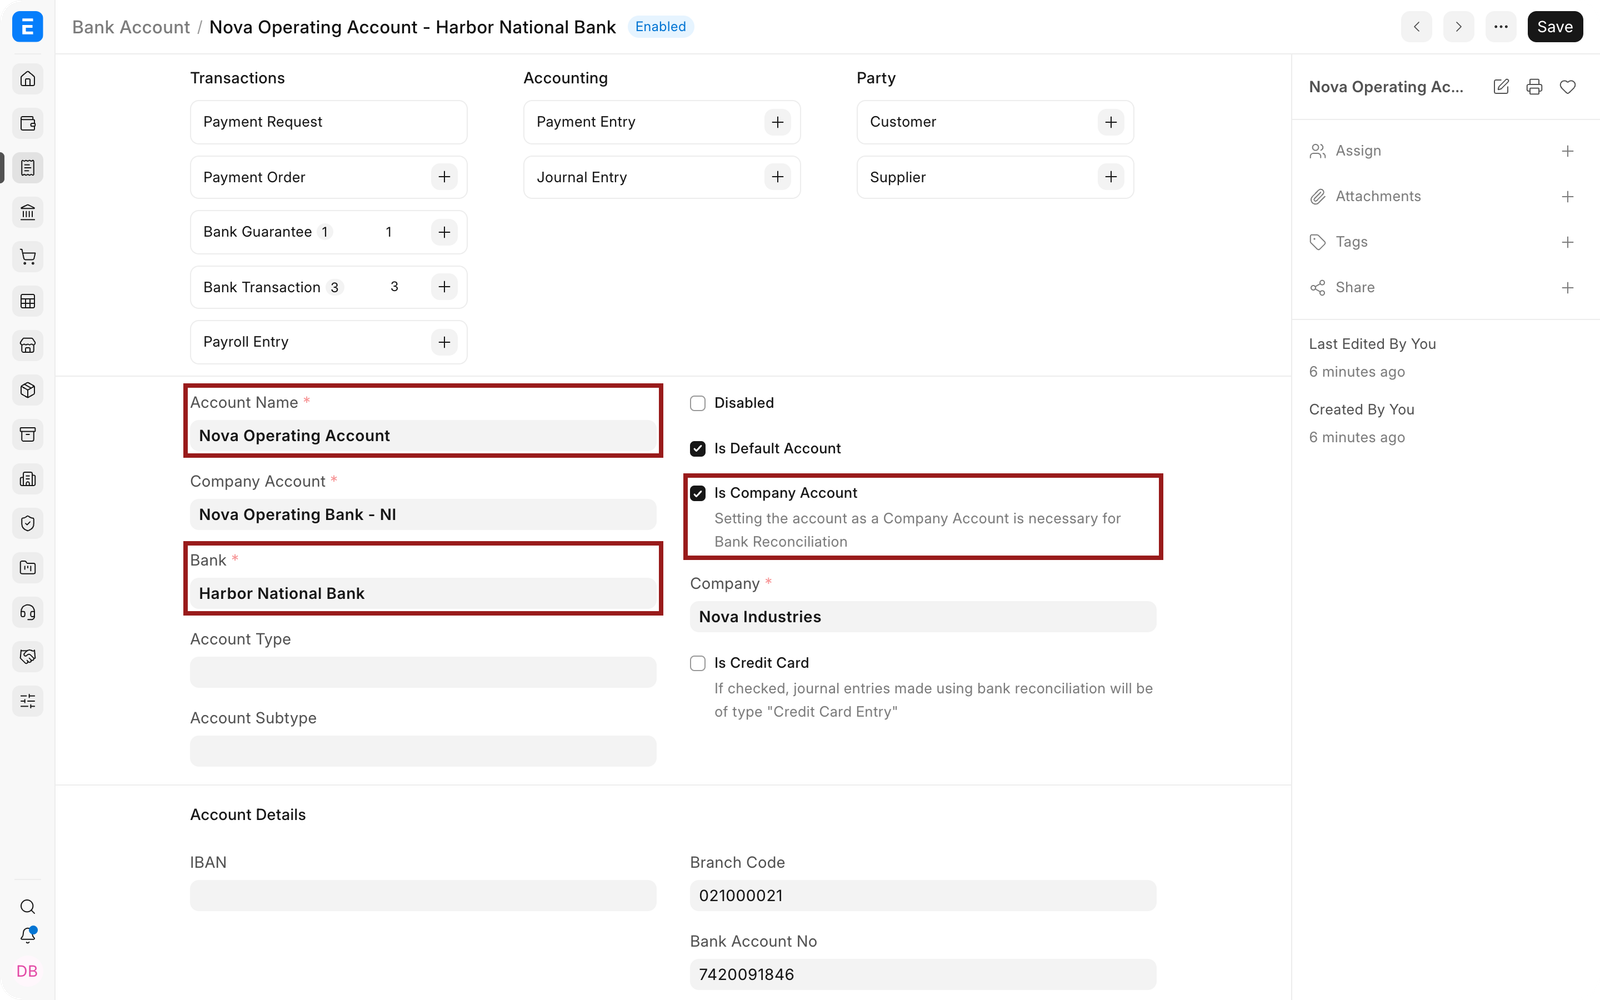Open the empty Account Subtype field

point(423,751)
